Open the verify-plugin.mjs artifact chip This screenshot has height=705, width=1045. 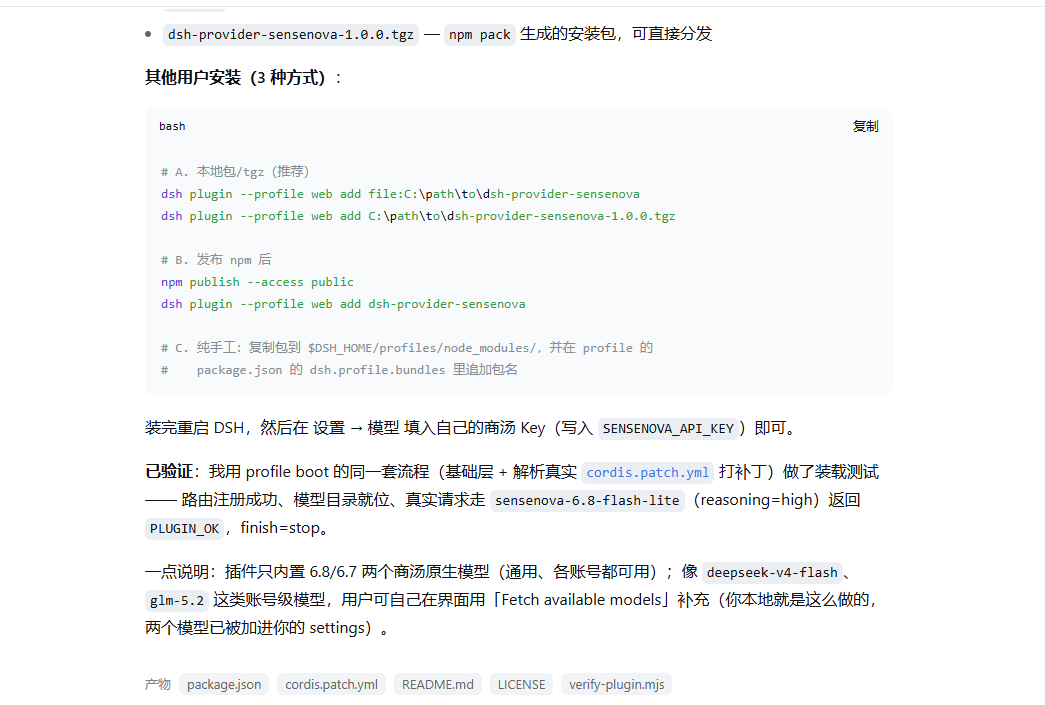[616, 684]
